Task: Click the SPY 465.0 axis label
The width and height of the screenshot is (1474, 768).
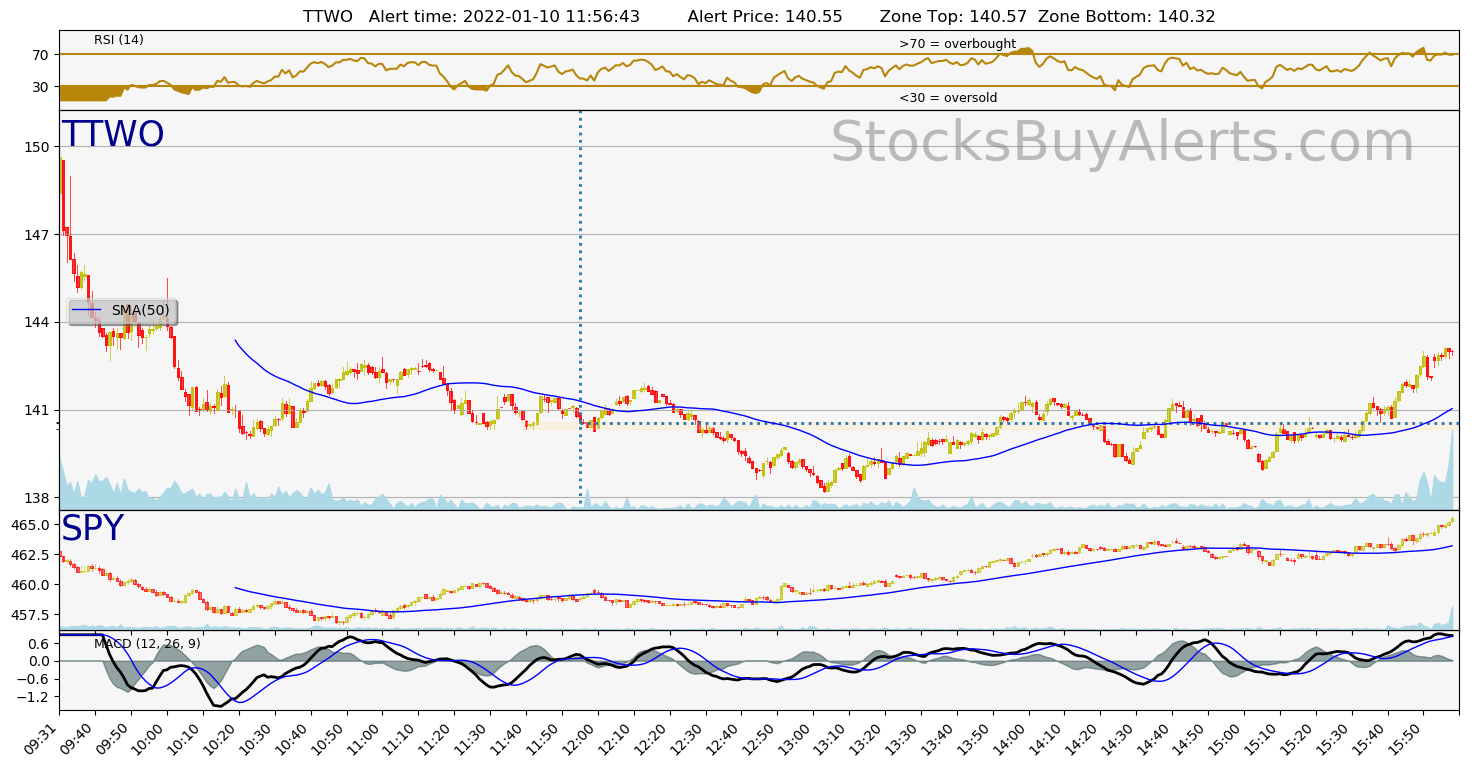Action: 31,525
